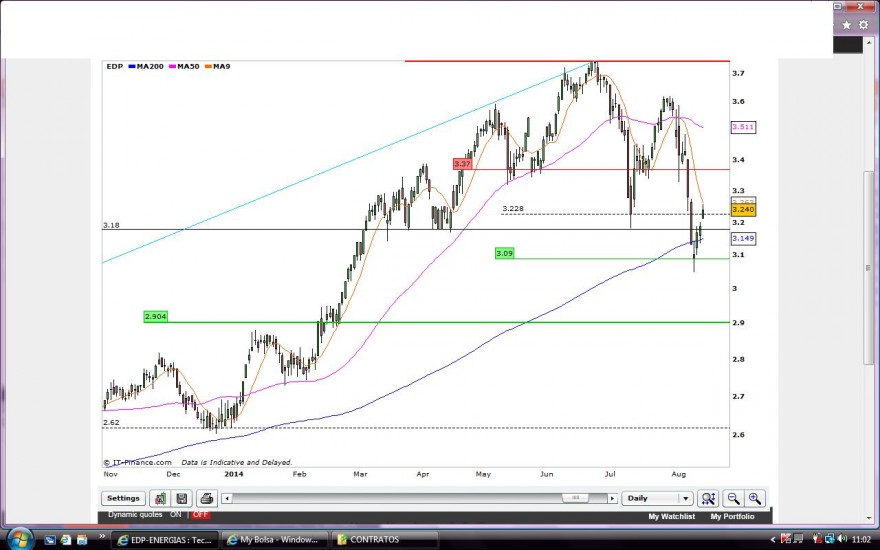Click the show desktop quick launch icon
This screenshot has width=880, height=550.
50,540
